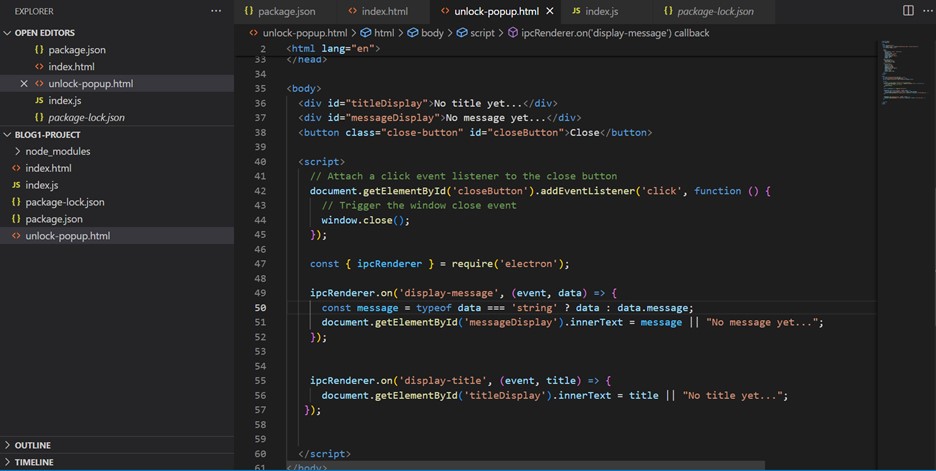Close unlock-popup.html in Open Editors list

tap(24, 84)
